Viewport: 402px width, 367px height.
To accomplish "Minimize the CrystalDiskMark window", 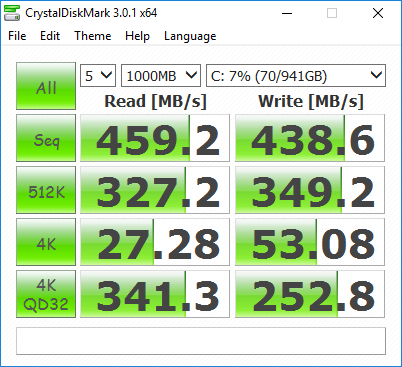I will (287, 13).
